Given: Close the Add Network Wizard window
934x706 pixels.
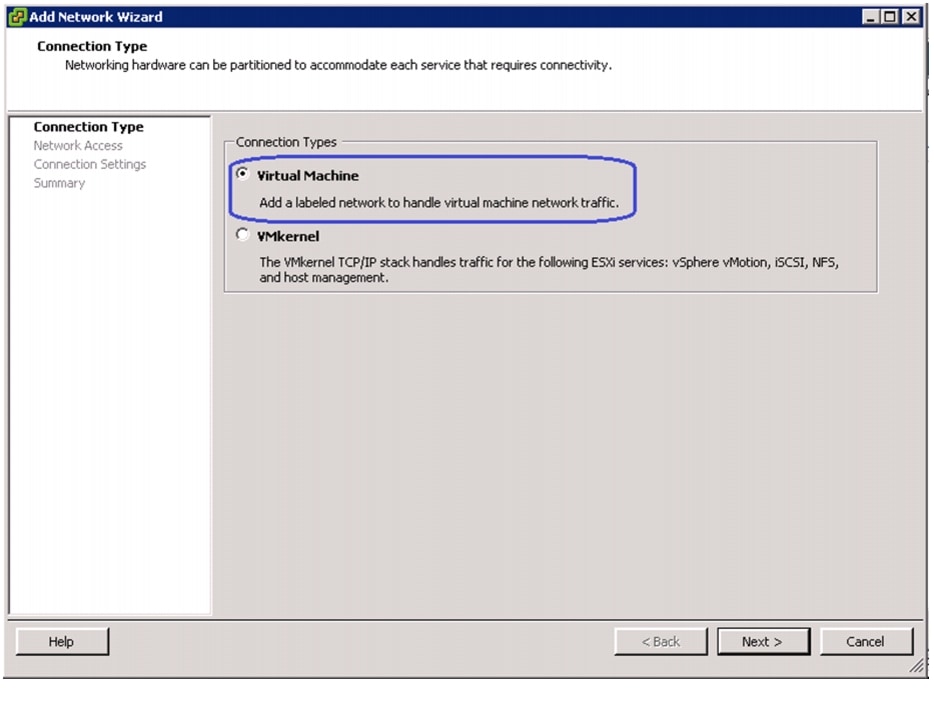Looking at the screenshot, I should click(911, 17).
